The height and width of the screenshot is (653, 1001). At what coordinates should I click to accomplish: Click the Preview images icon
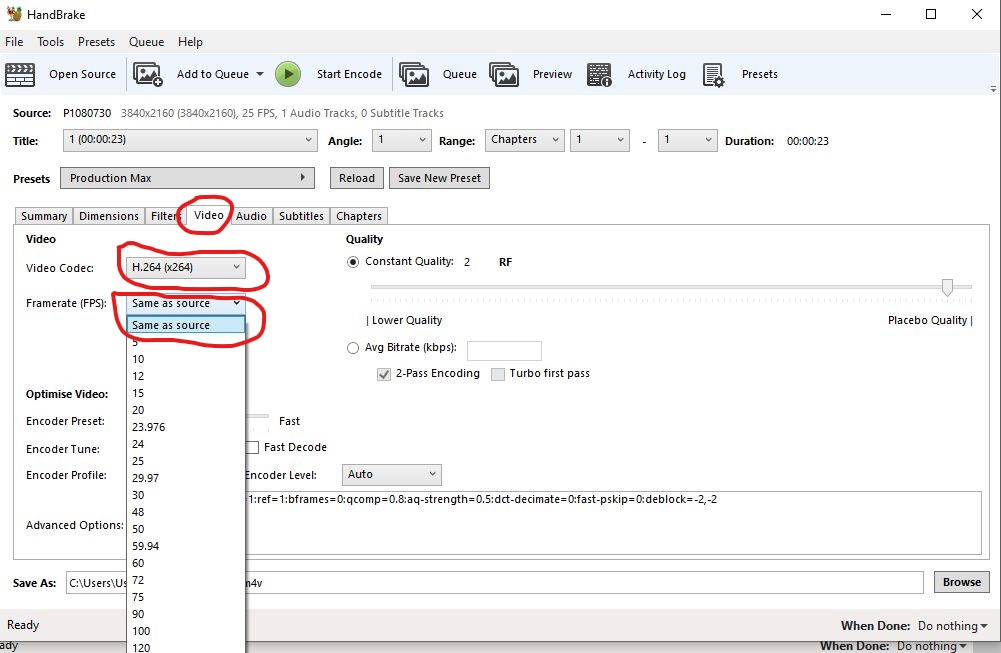coord(504,74)
